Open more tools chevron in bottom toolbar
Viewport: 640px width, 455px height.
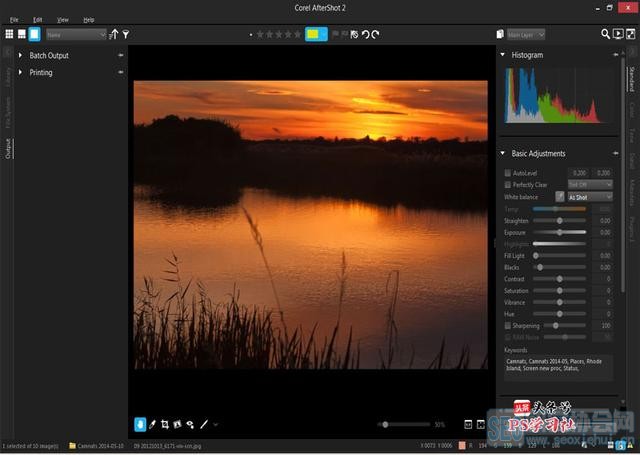216,425
